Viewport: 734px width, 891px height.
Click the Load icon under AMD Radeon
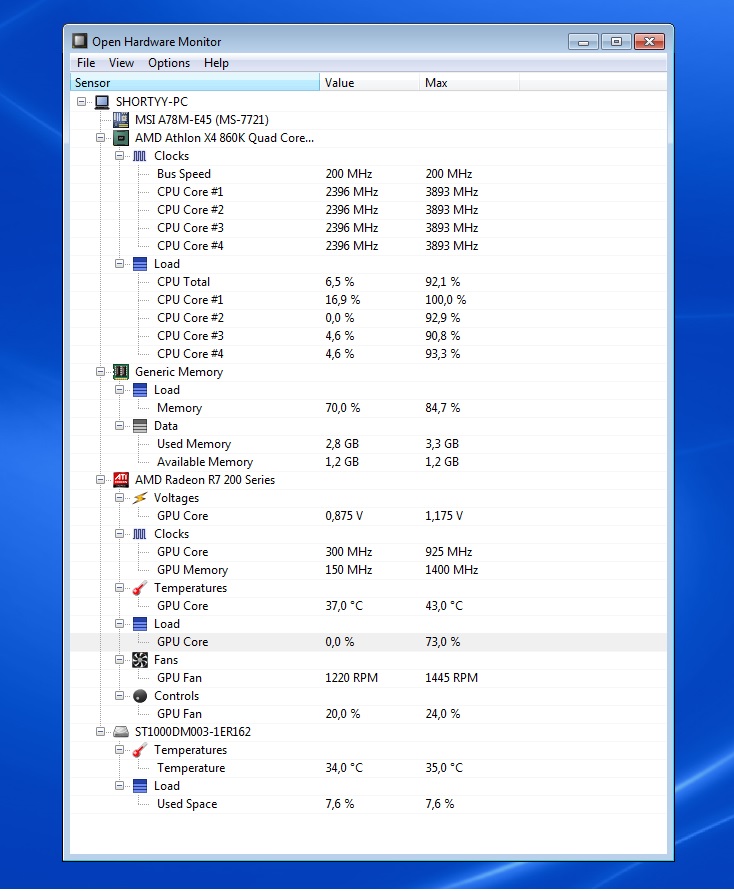coord(140,624)
